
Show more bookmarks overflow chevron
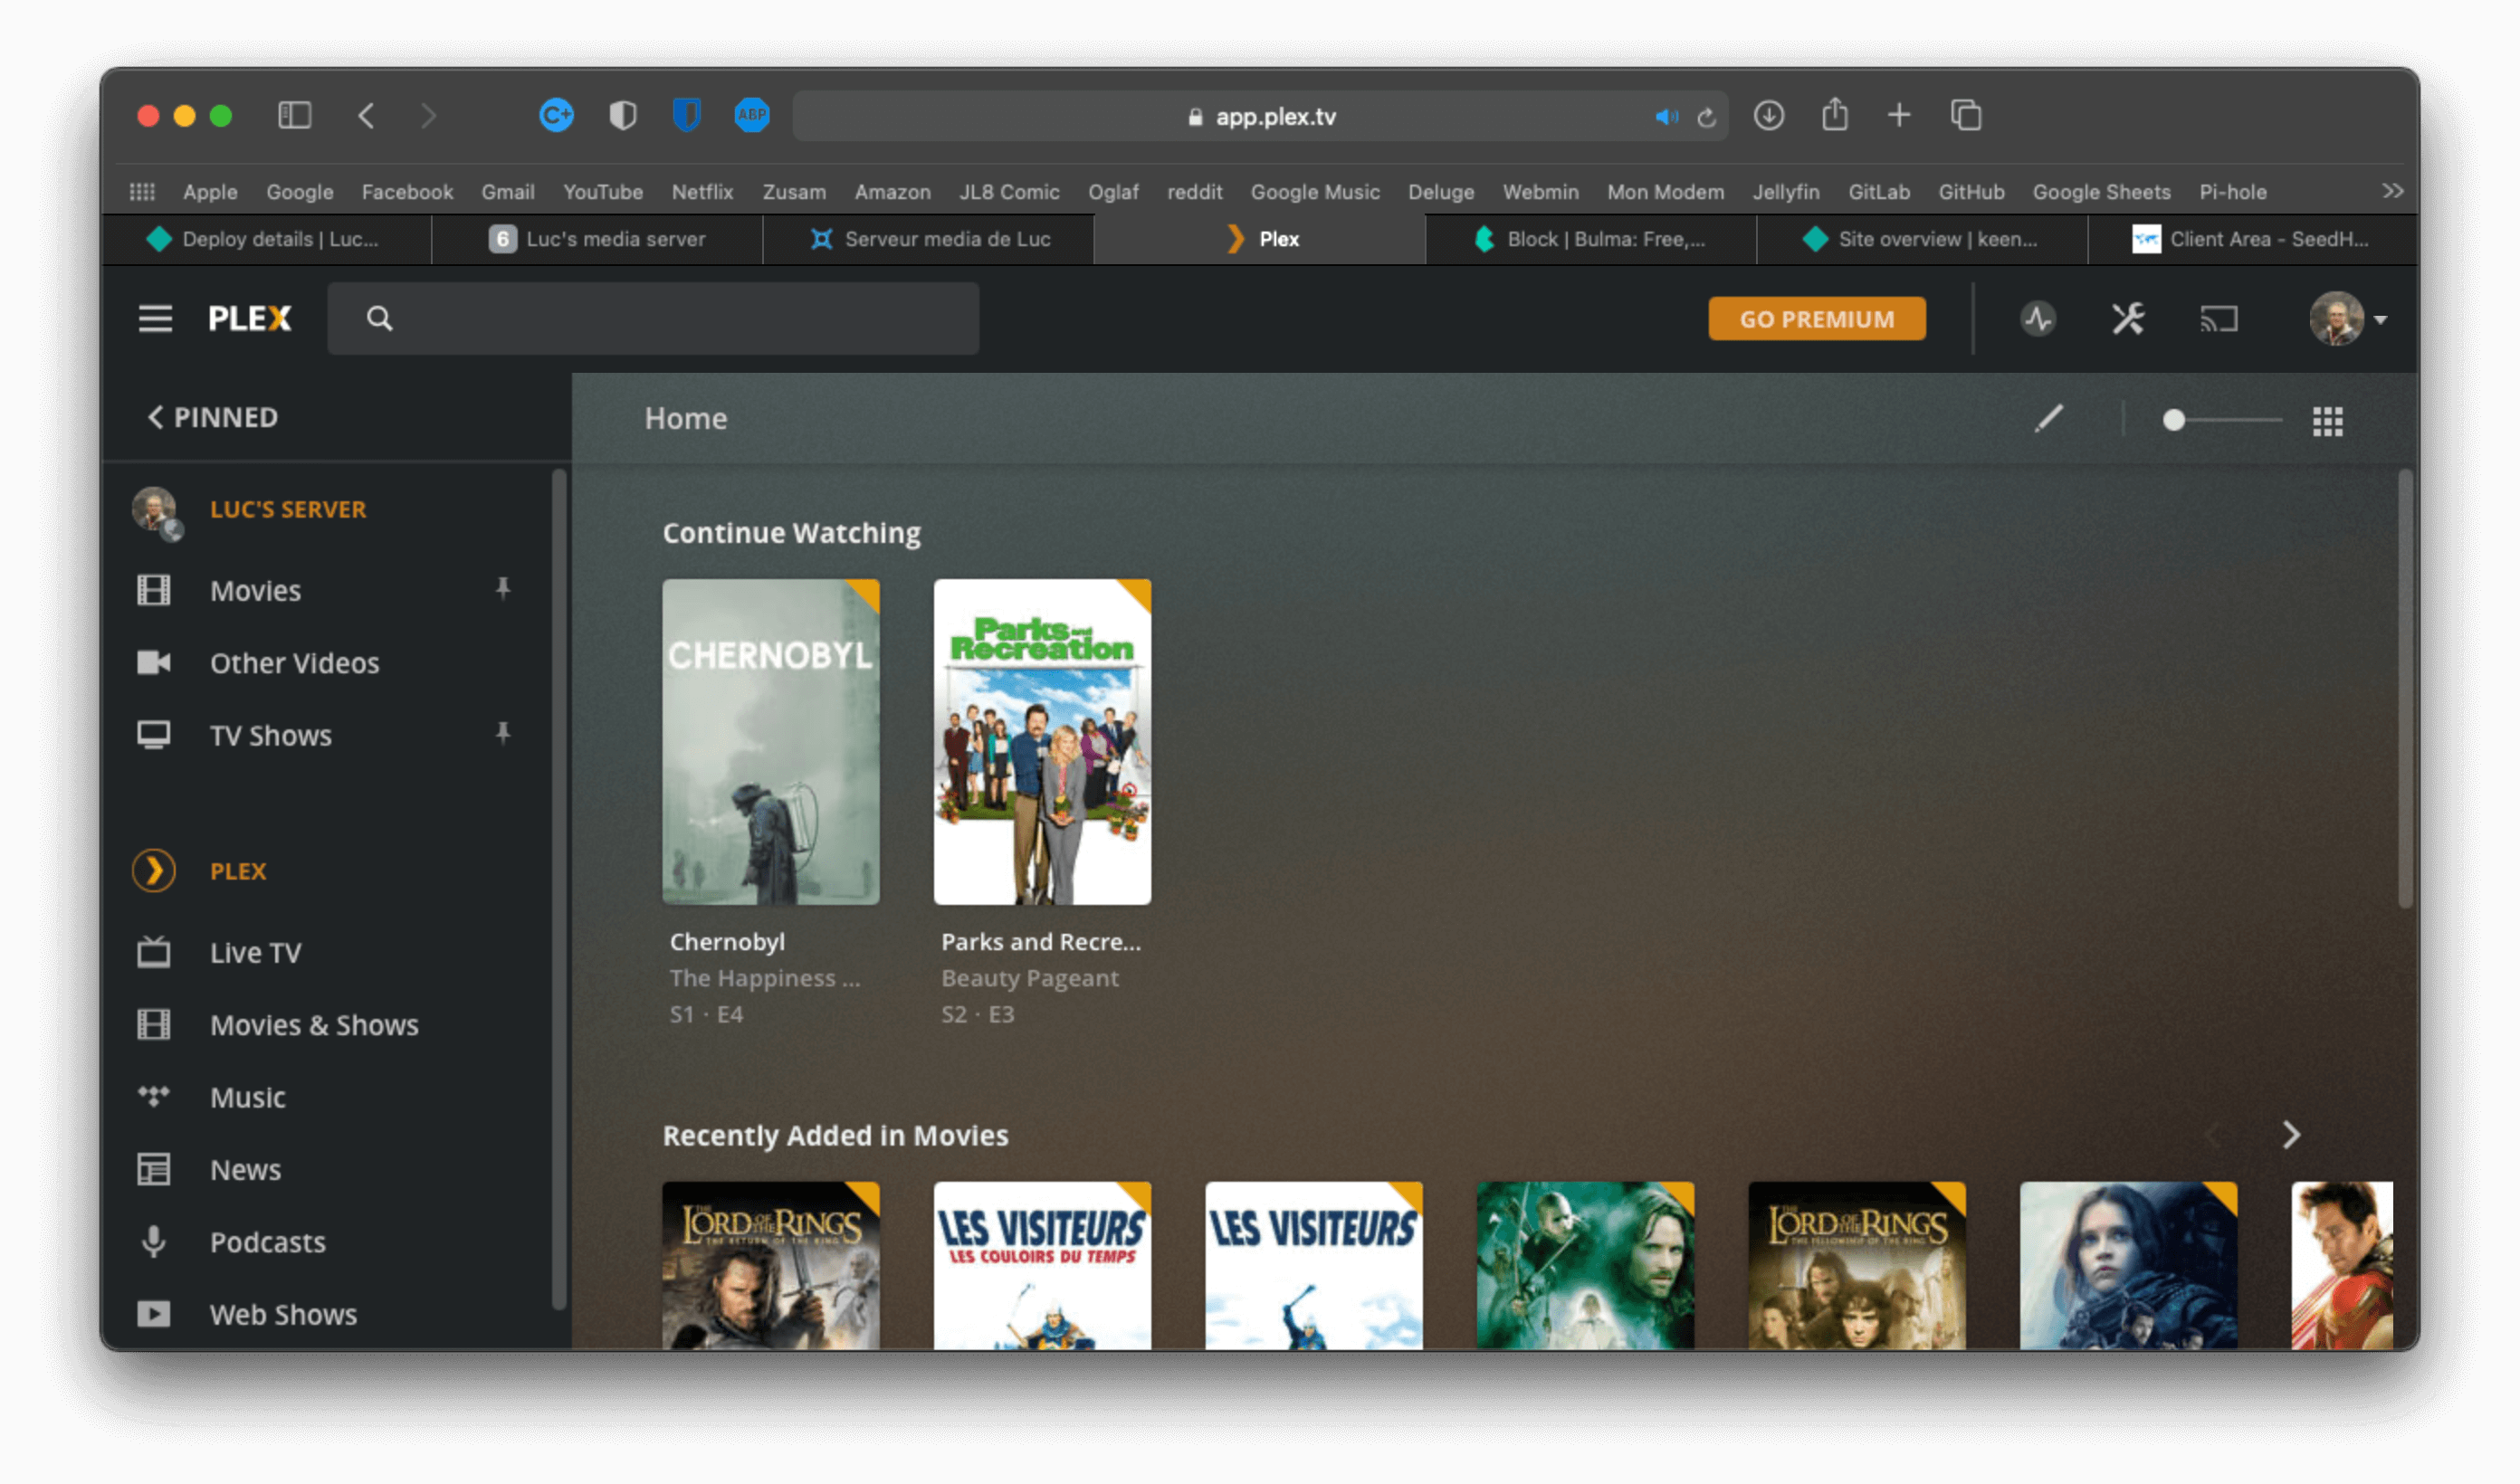coord(2392,191)
